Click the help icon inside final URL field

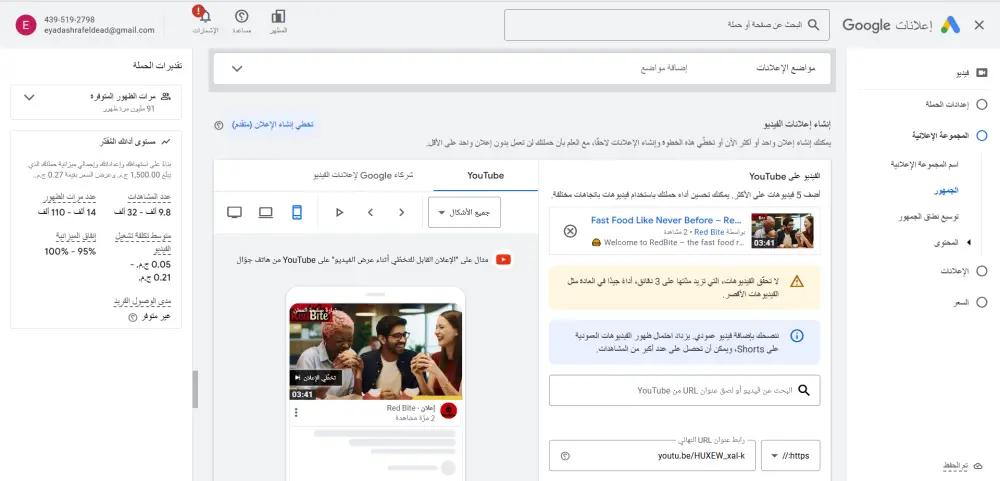tap(564, 456)
